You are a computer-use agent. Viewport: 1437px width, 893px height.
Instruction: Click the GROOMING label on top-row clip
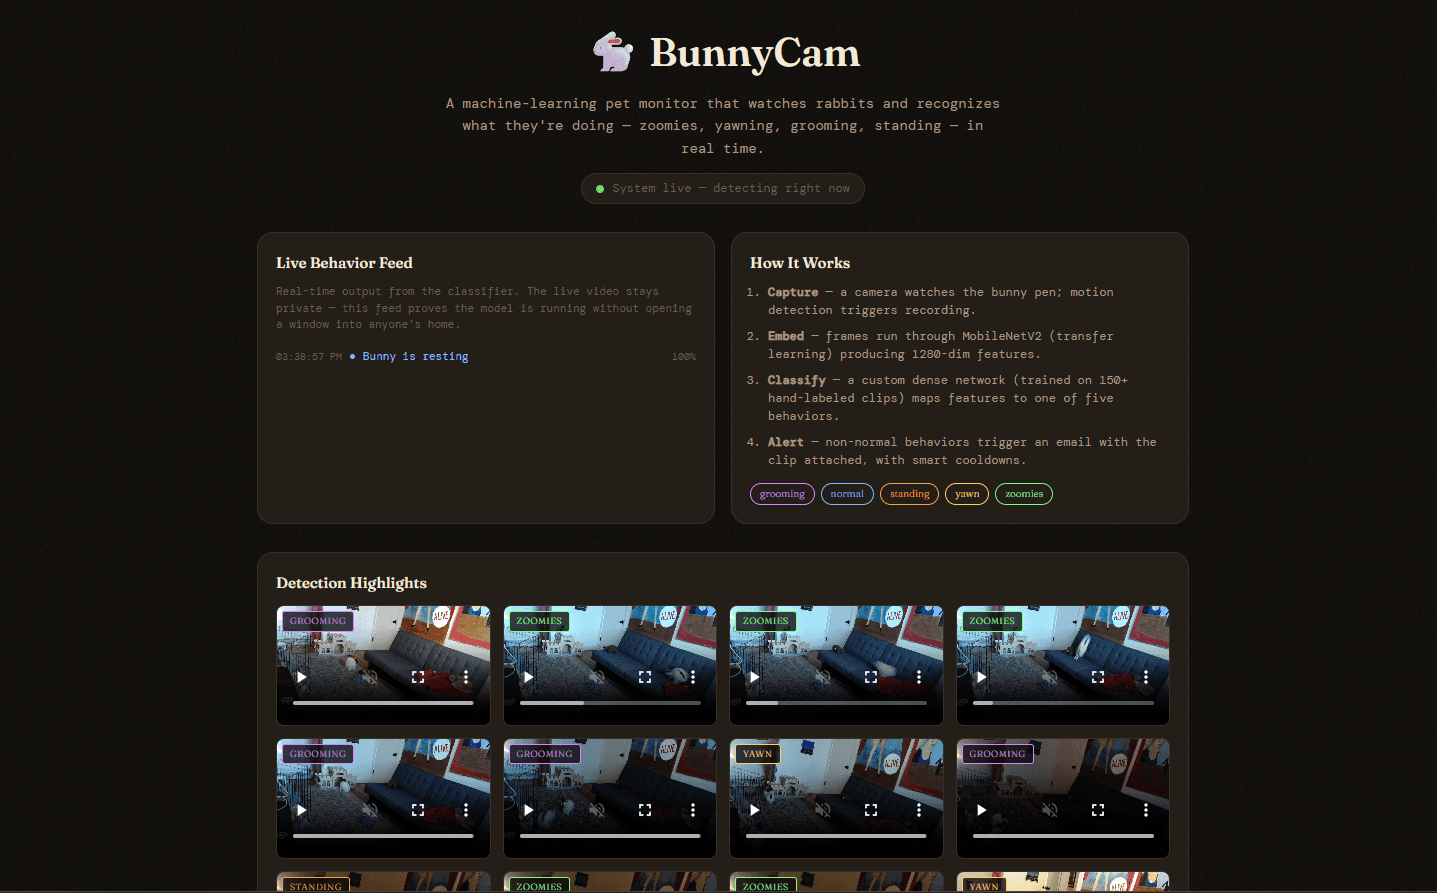point(318,621)
